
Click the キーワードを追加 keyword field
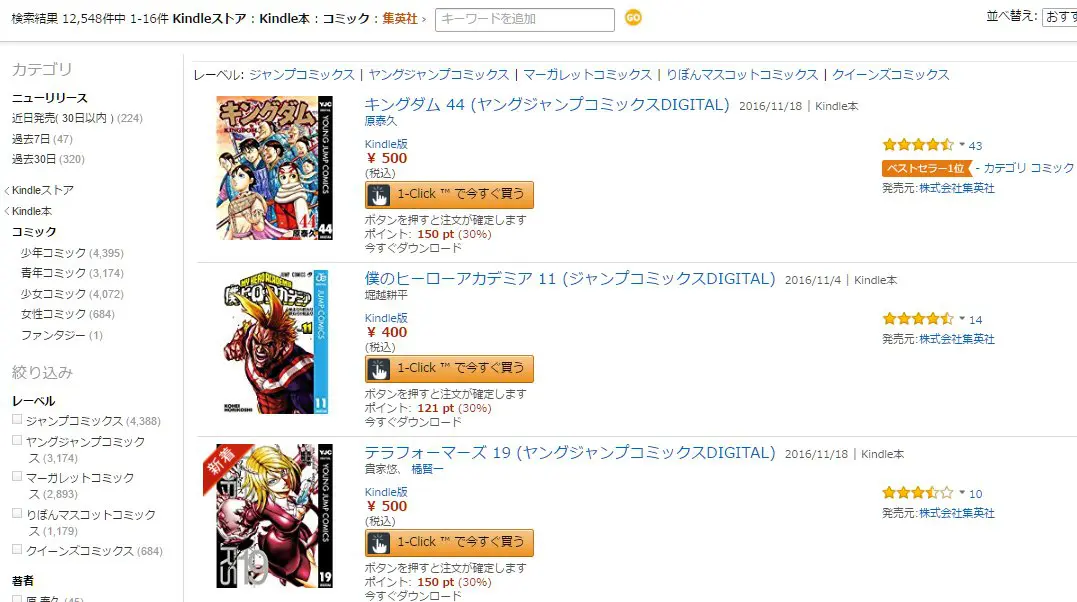coord(525,19)
